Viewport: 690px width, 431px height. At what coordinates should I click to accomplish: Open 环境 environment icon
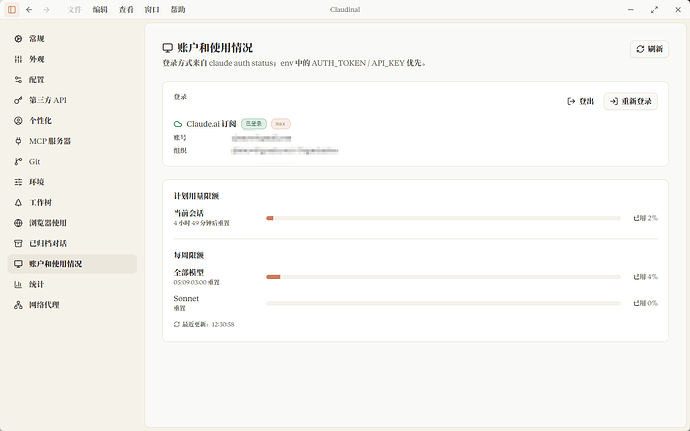point(18,182)
